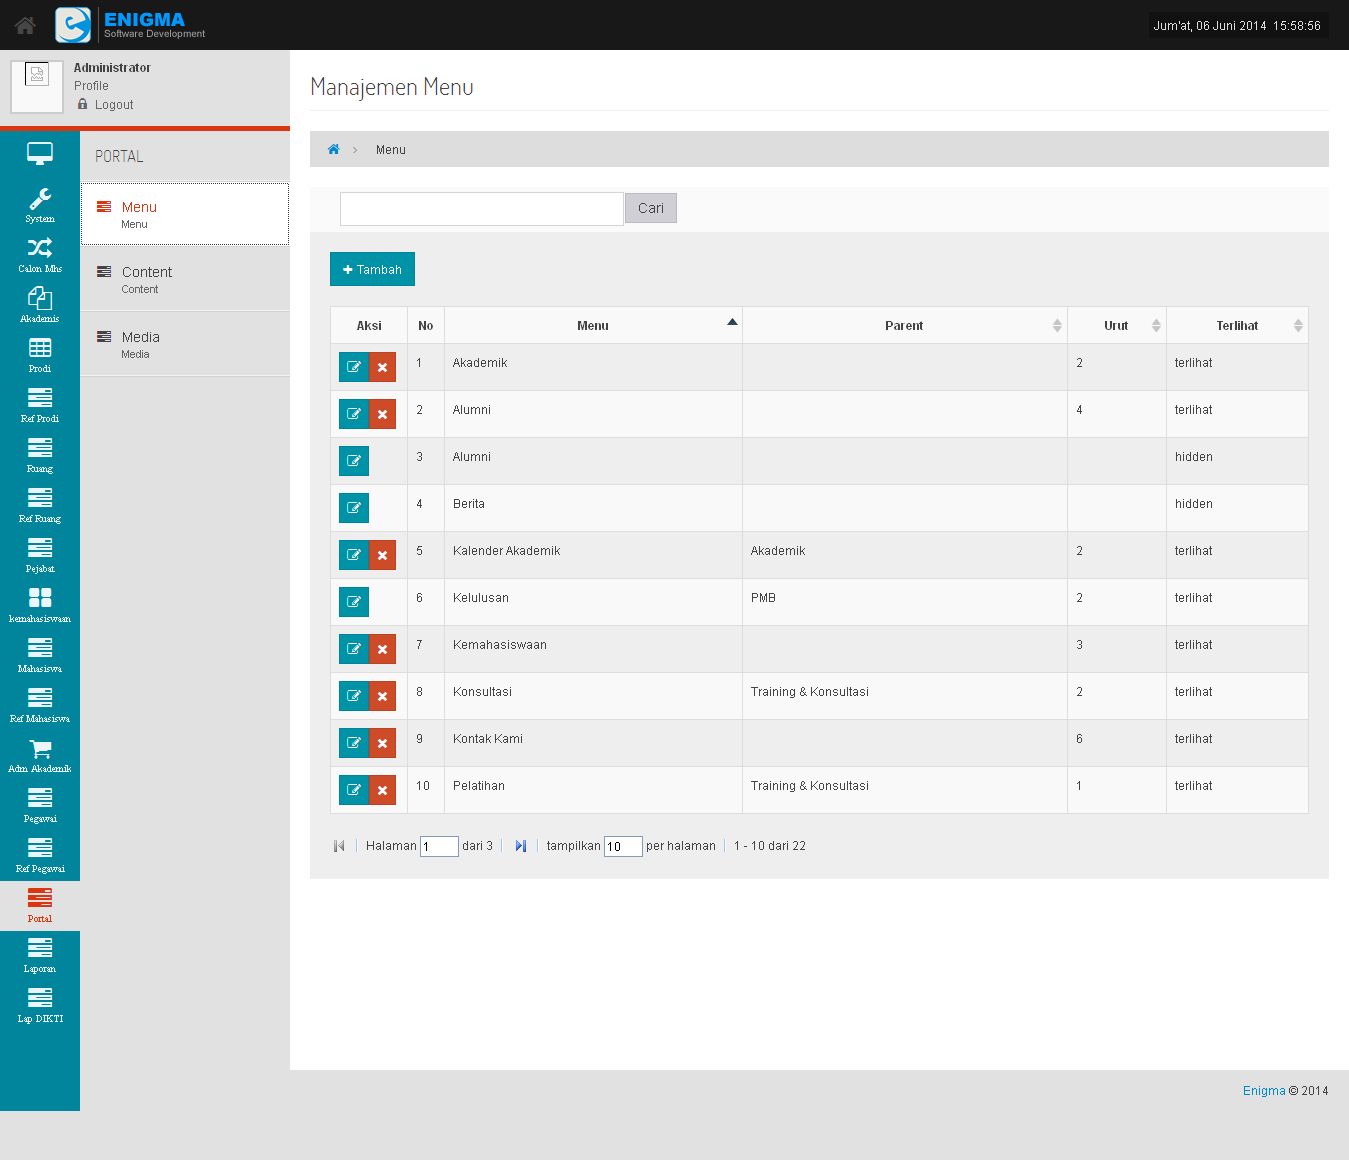The image size is (1349, 1160).
Task: Click the breadcrumb home icon
Action: tap(334, 150)
